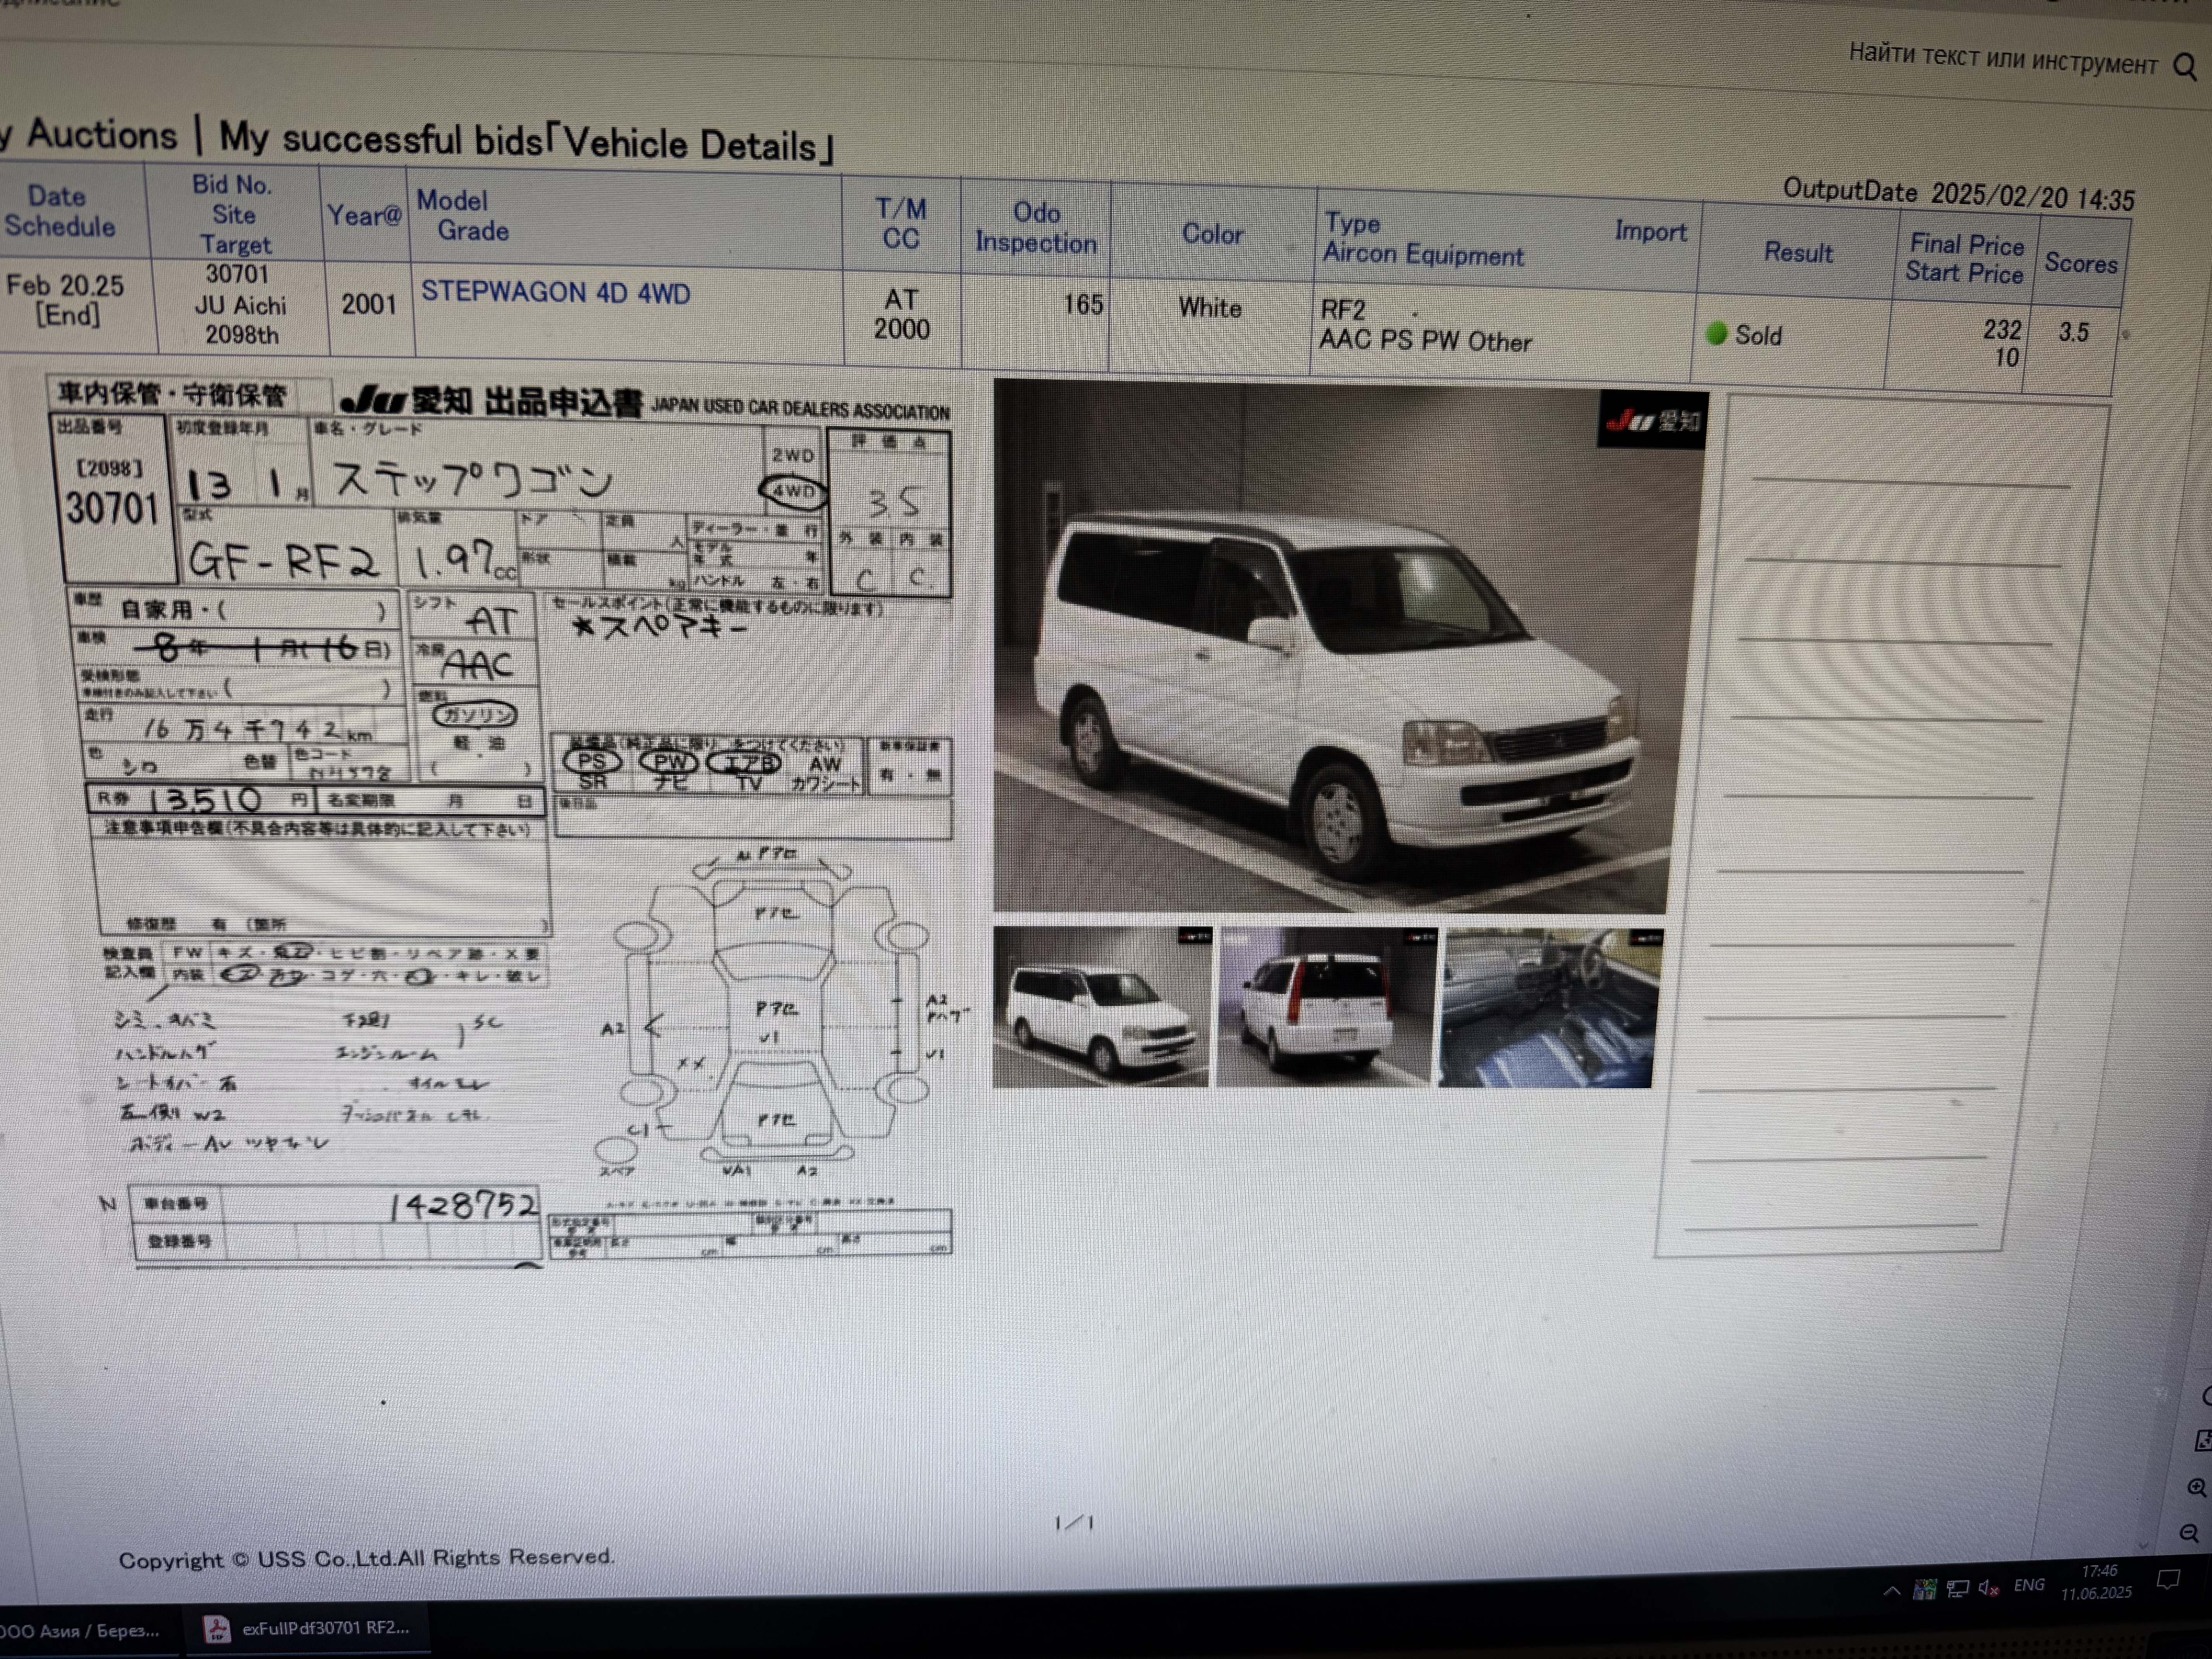
Task: Open the side view car thumbnail
Action: click(1101, 1006)
